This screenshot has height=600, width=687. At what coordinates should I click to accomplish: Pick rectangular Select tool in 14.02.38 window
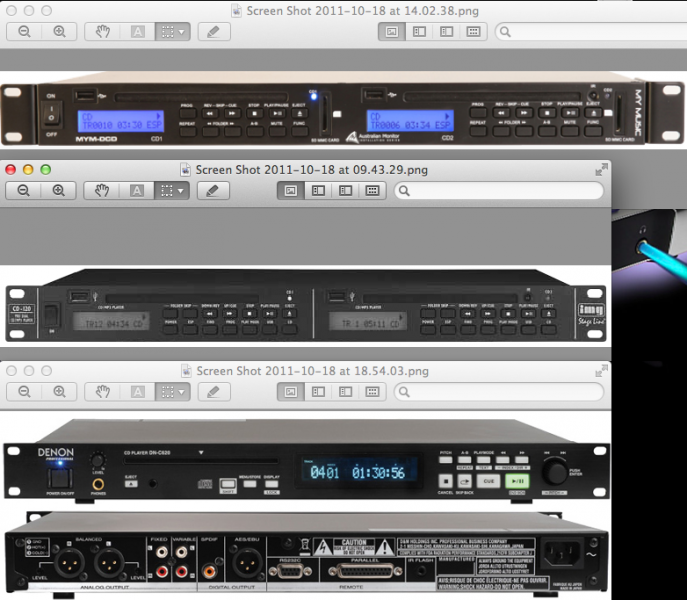pyautogui.click(x=166, y=32)
